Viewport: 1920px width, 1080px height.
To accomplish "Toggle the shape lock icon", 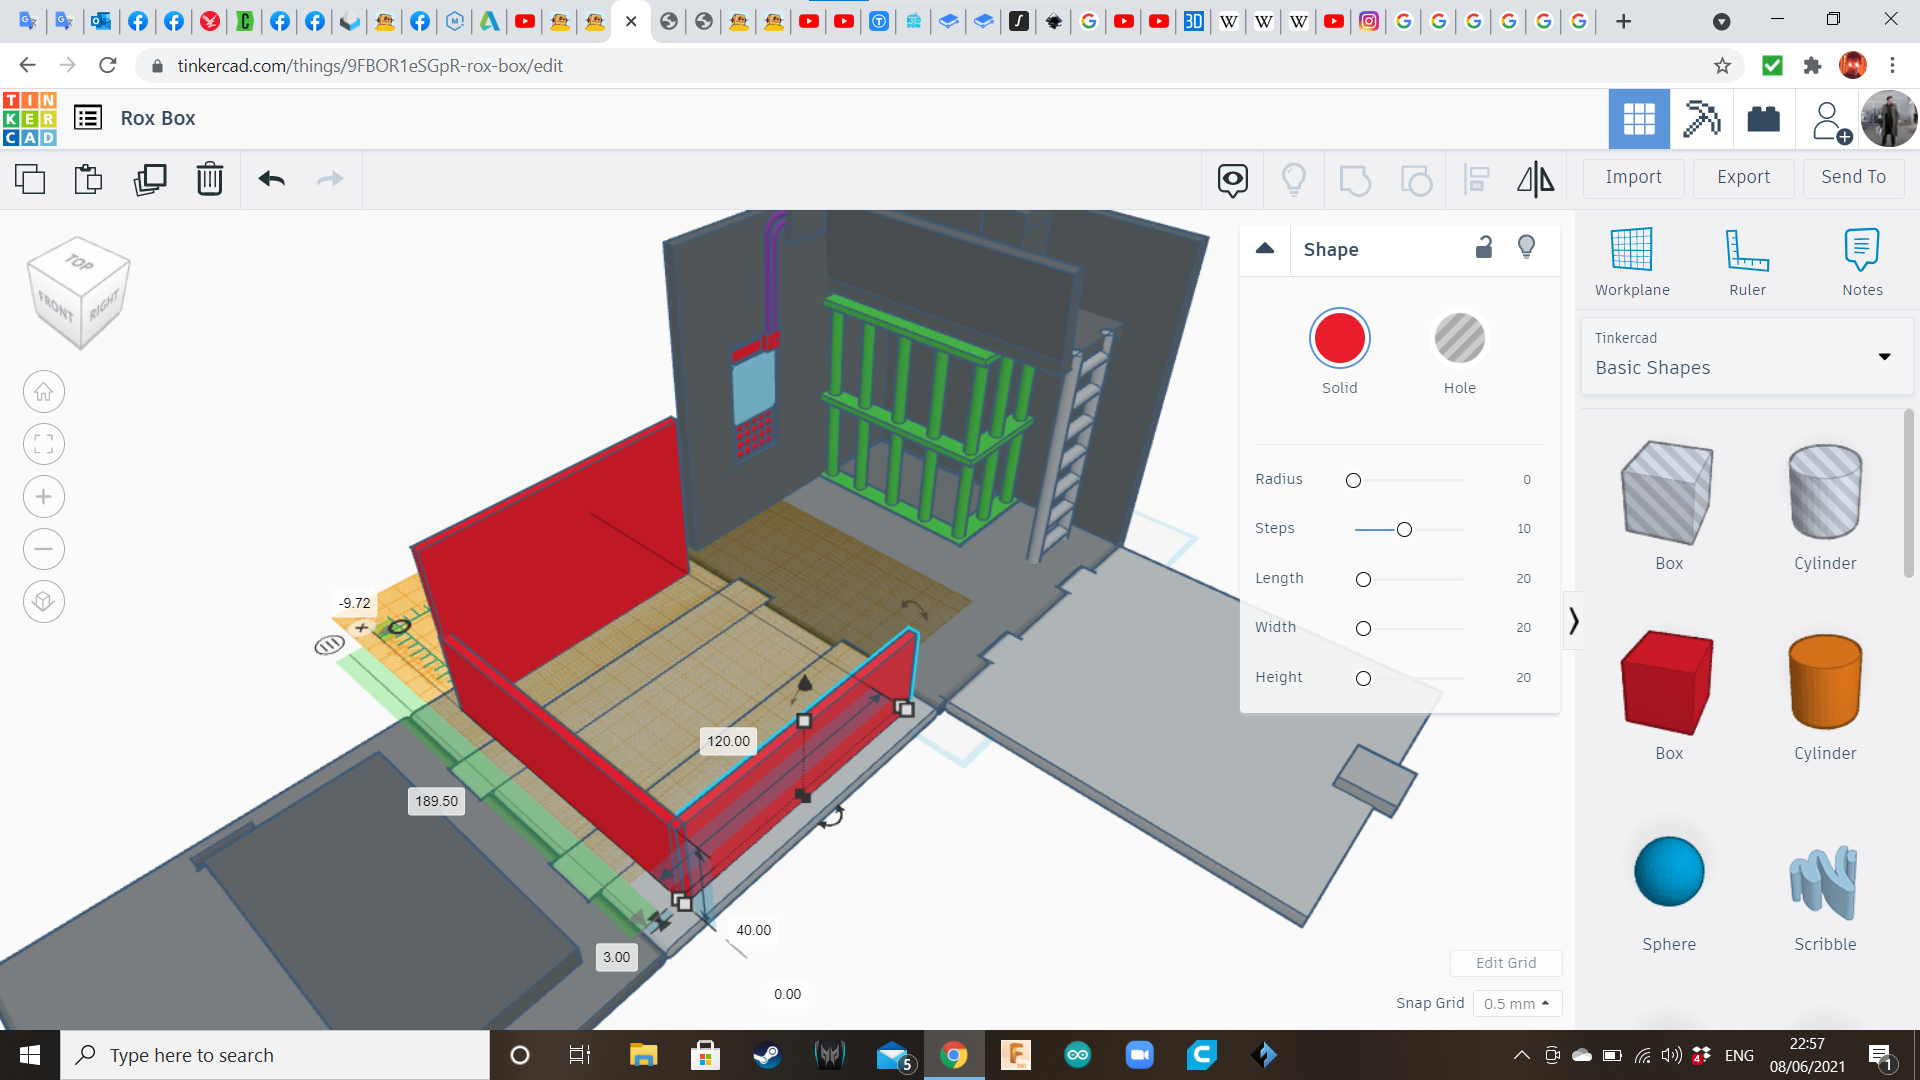I will pos(1484,248).
